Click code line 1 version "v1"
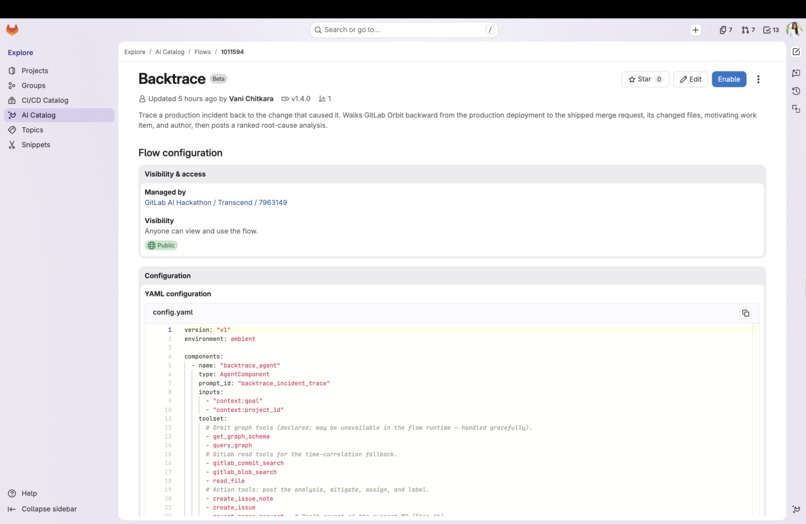 click(208, 330)
